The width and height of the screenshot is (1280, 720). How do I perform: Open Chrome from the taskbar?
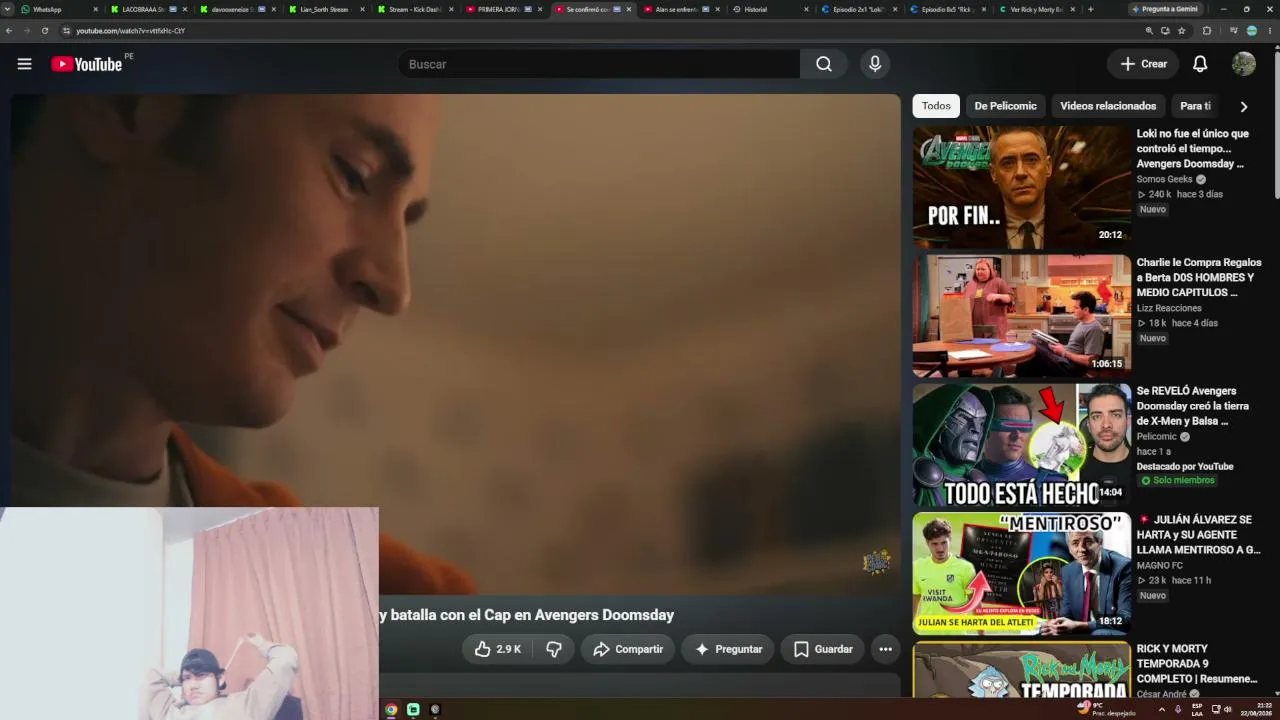391,709
